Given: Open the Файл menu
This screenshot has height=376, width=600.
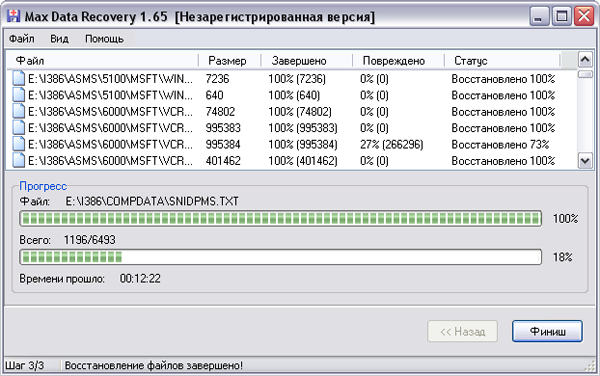Looking at the screenshot, I should point(21,39).
